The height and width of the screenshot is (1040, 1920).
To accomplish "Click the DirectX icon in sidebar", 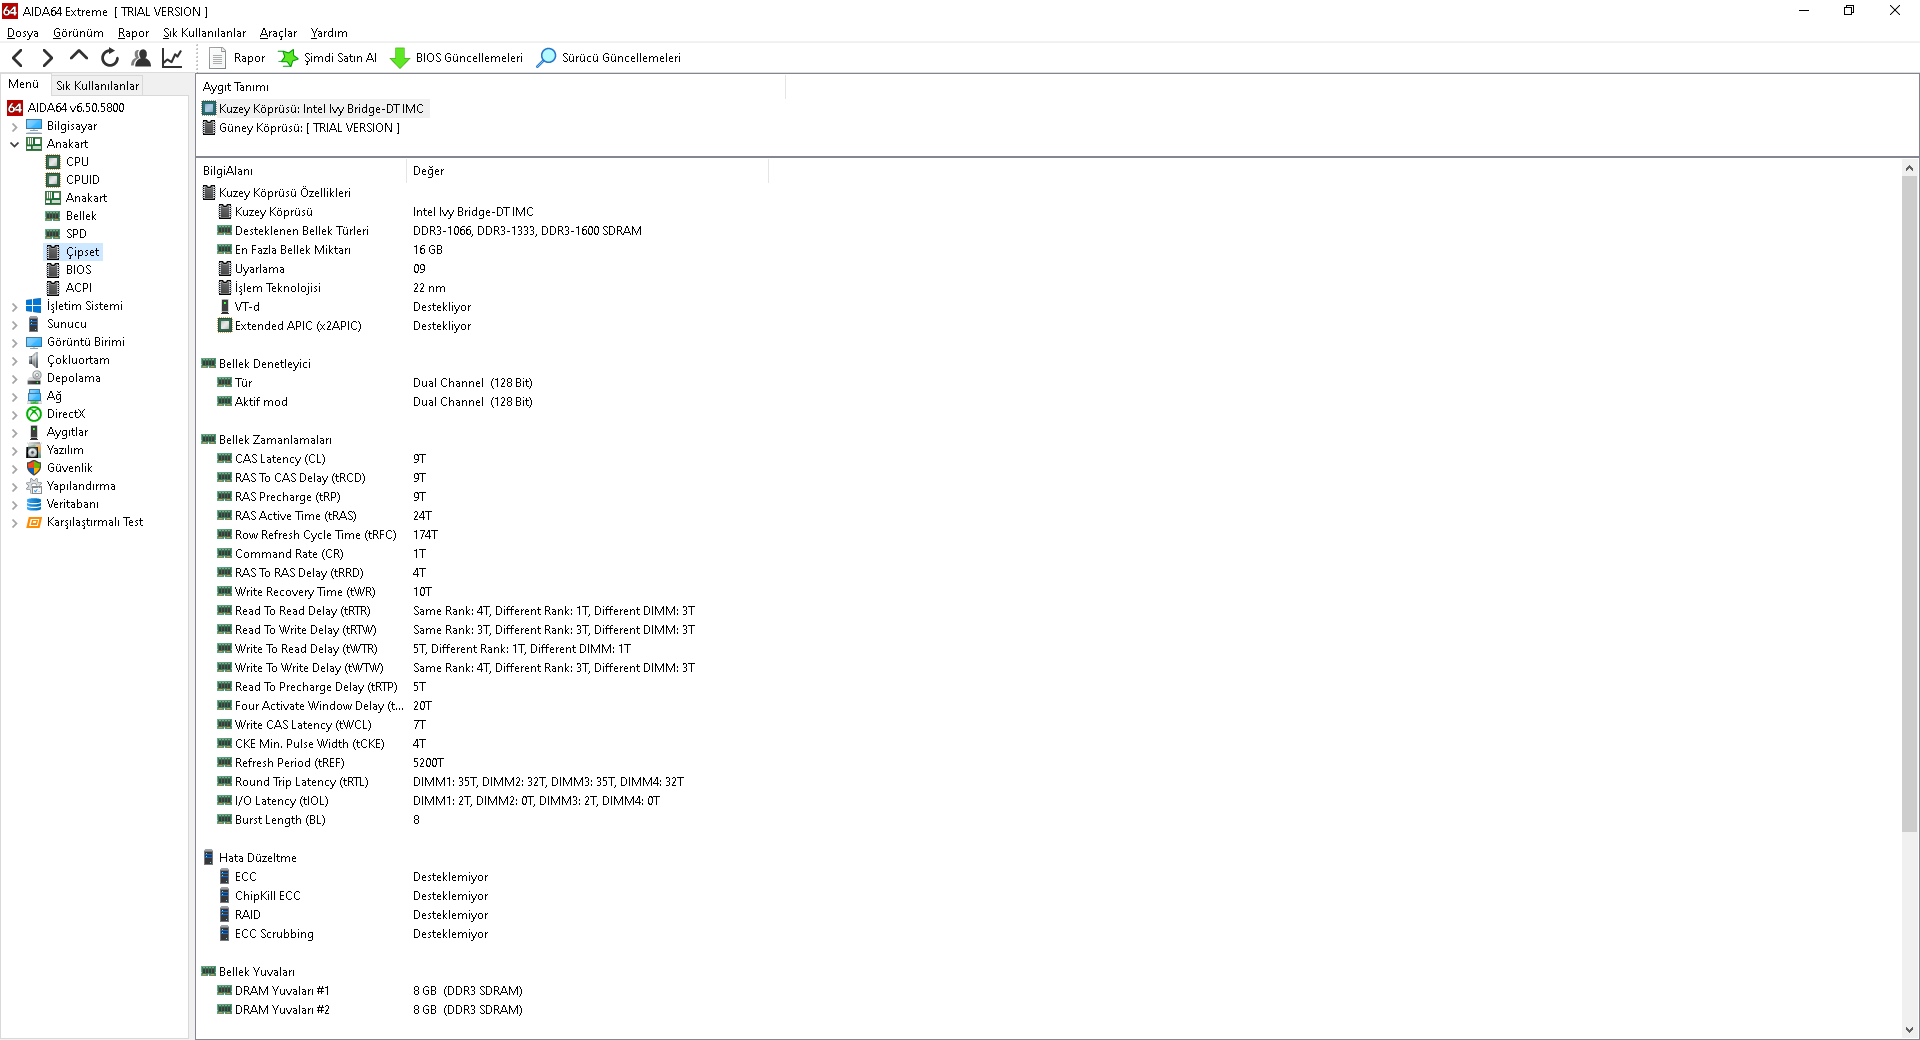I will pyautogui.click(x=34, y=414).
